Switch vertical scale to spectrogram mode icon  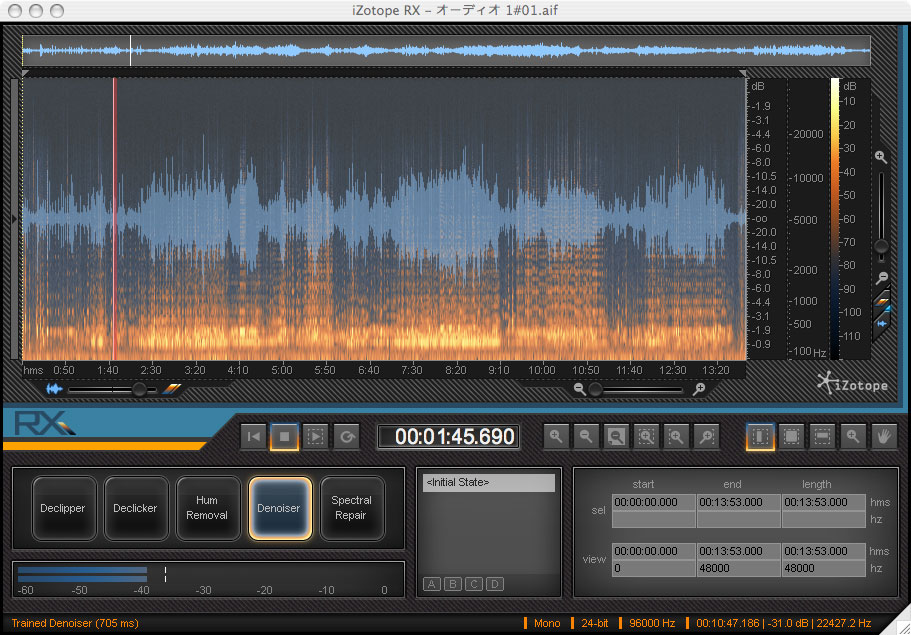click(x=883, y=302)
